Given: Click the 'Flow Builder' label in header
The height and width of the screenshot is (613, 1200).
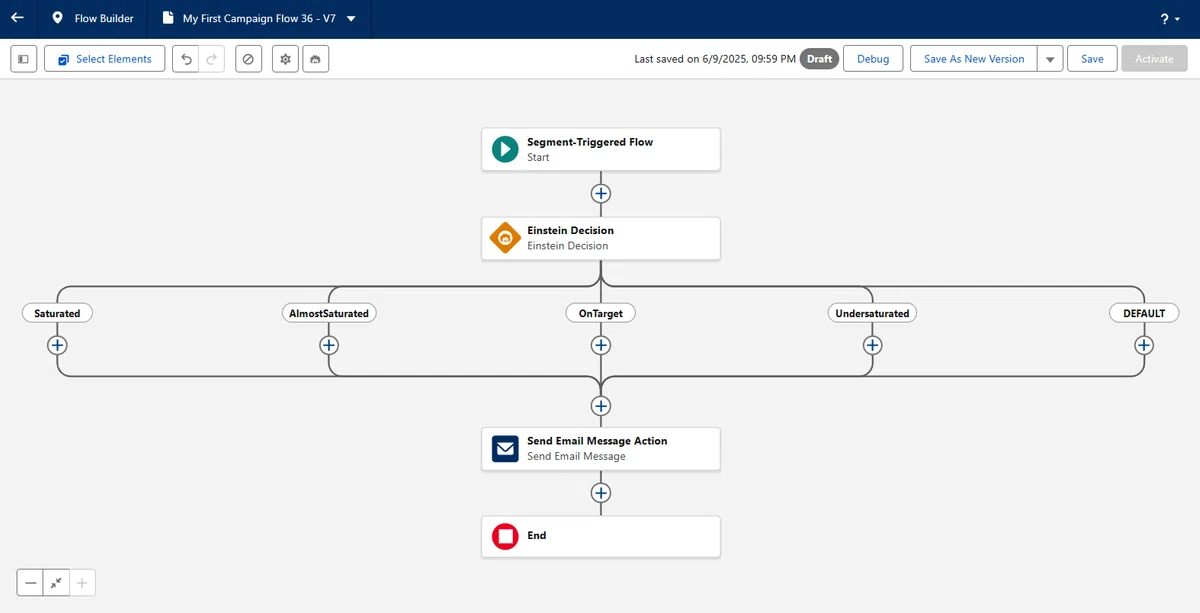Looking at the screenshot, I should 104,19.
